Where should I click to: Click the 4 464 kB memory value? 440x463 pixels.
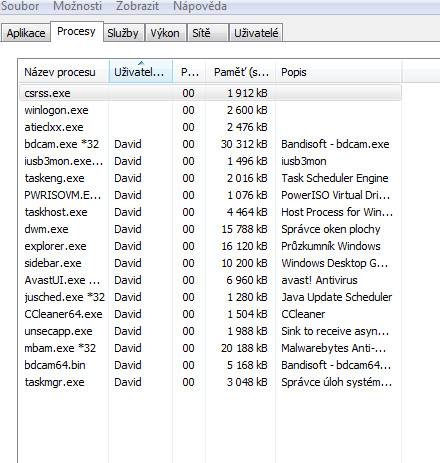[x=247, y=212]
